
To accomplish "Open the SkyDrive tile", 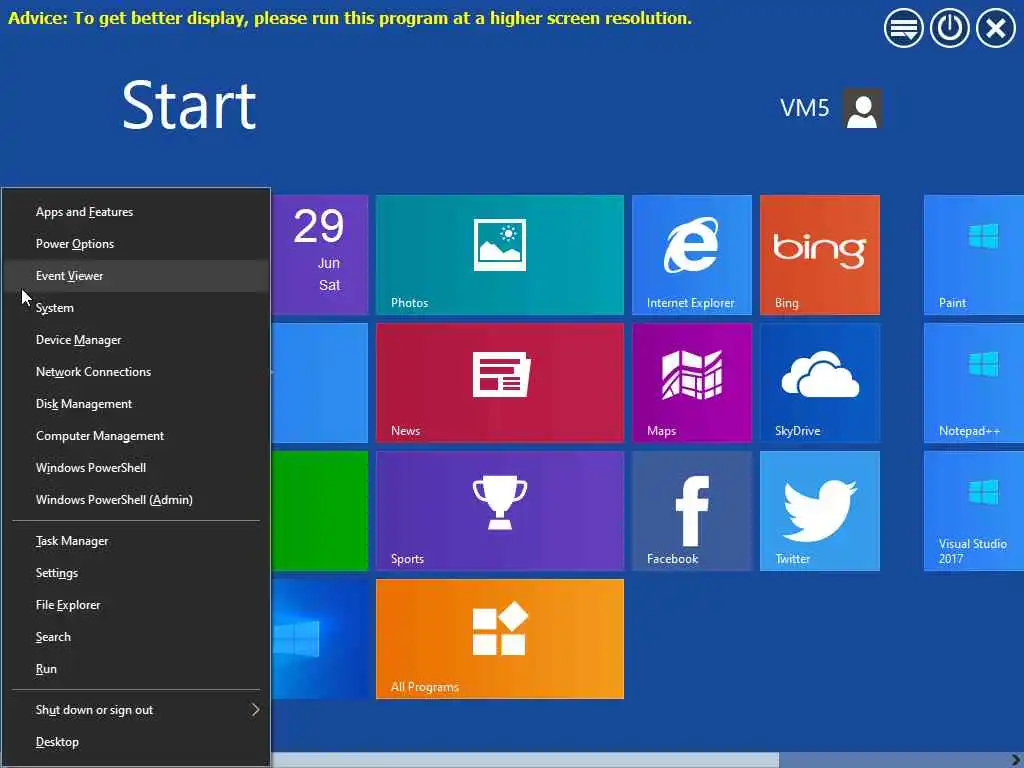I will (x=820, y=383).
